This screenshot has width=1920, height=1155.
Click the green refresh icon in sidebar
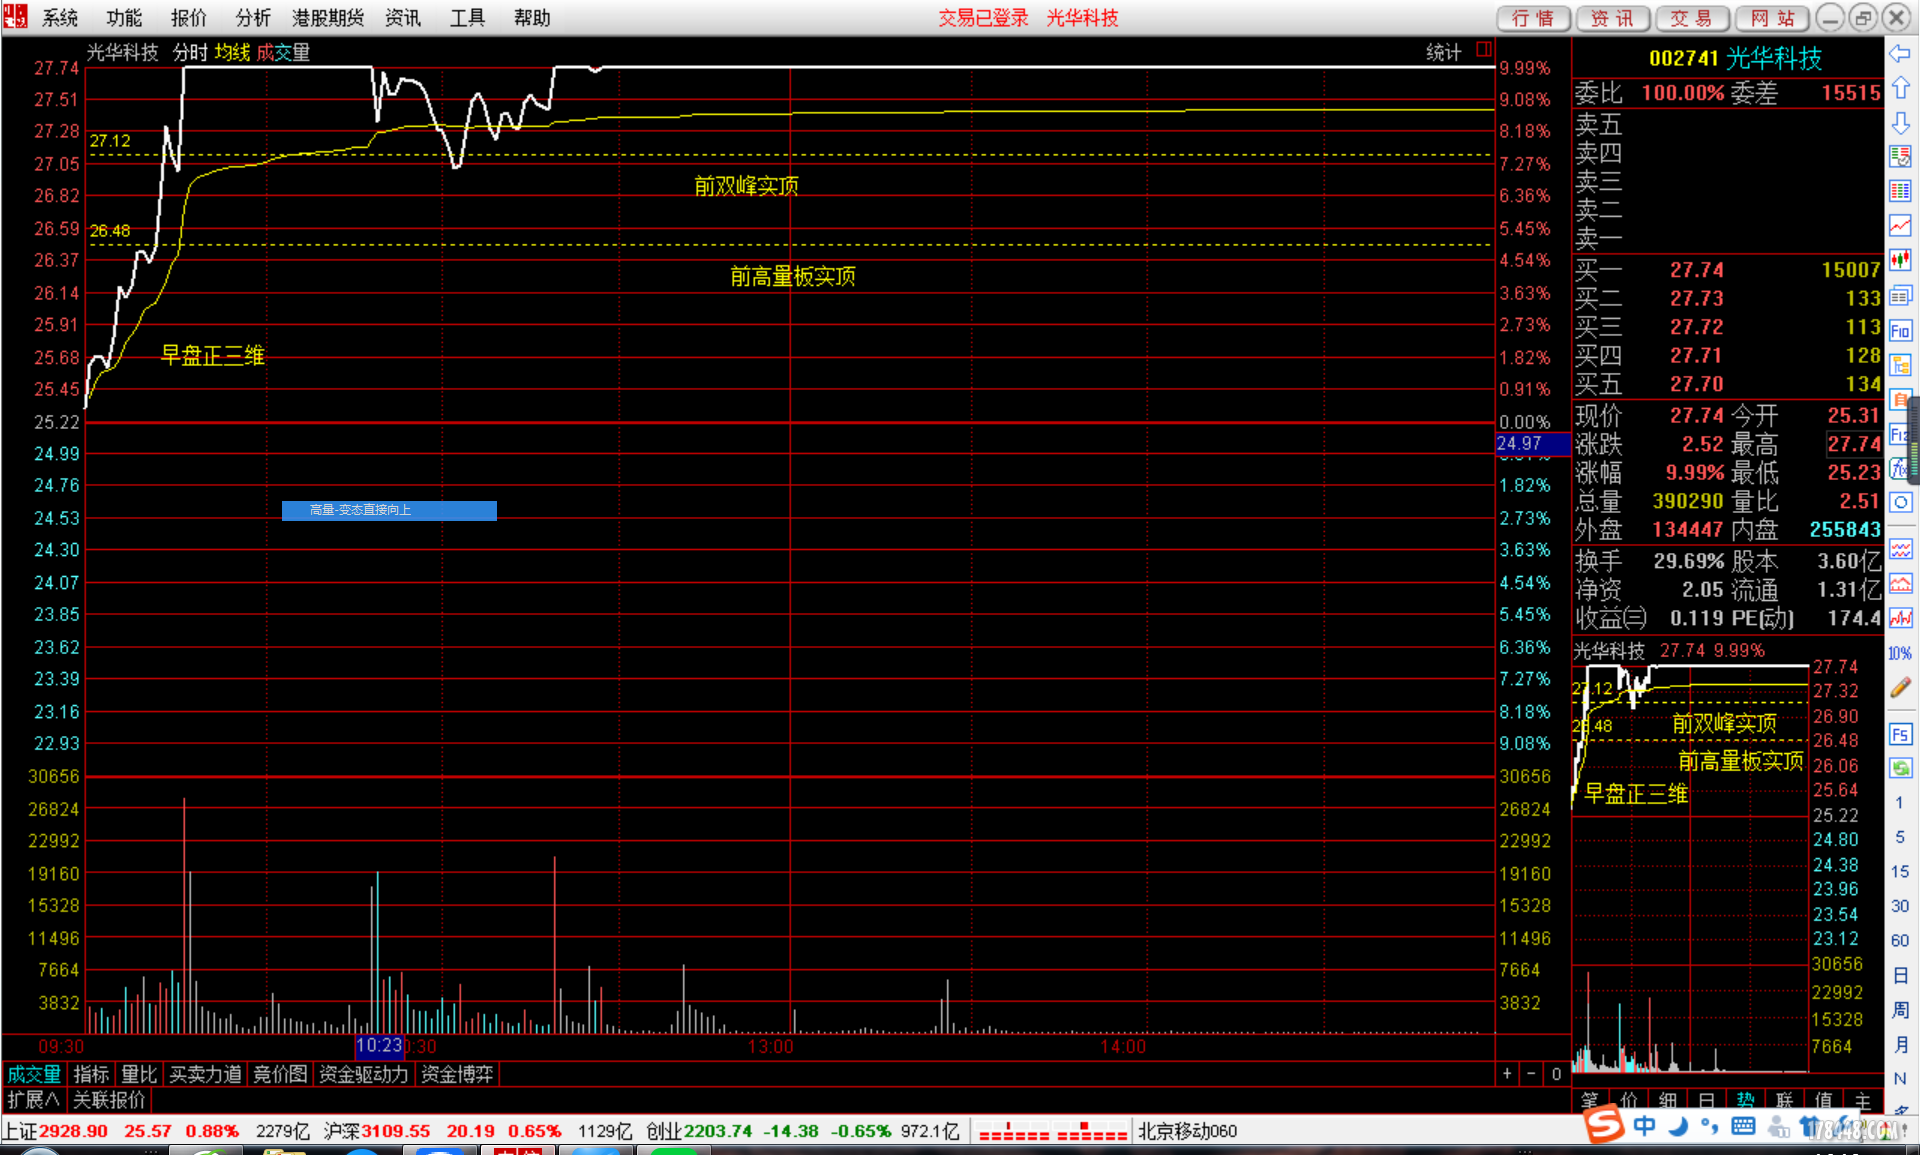1900,768
